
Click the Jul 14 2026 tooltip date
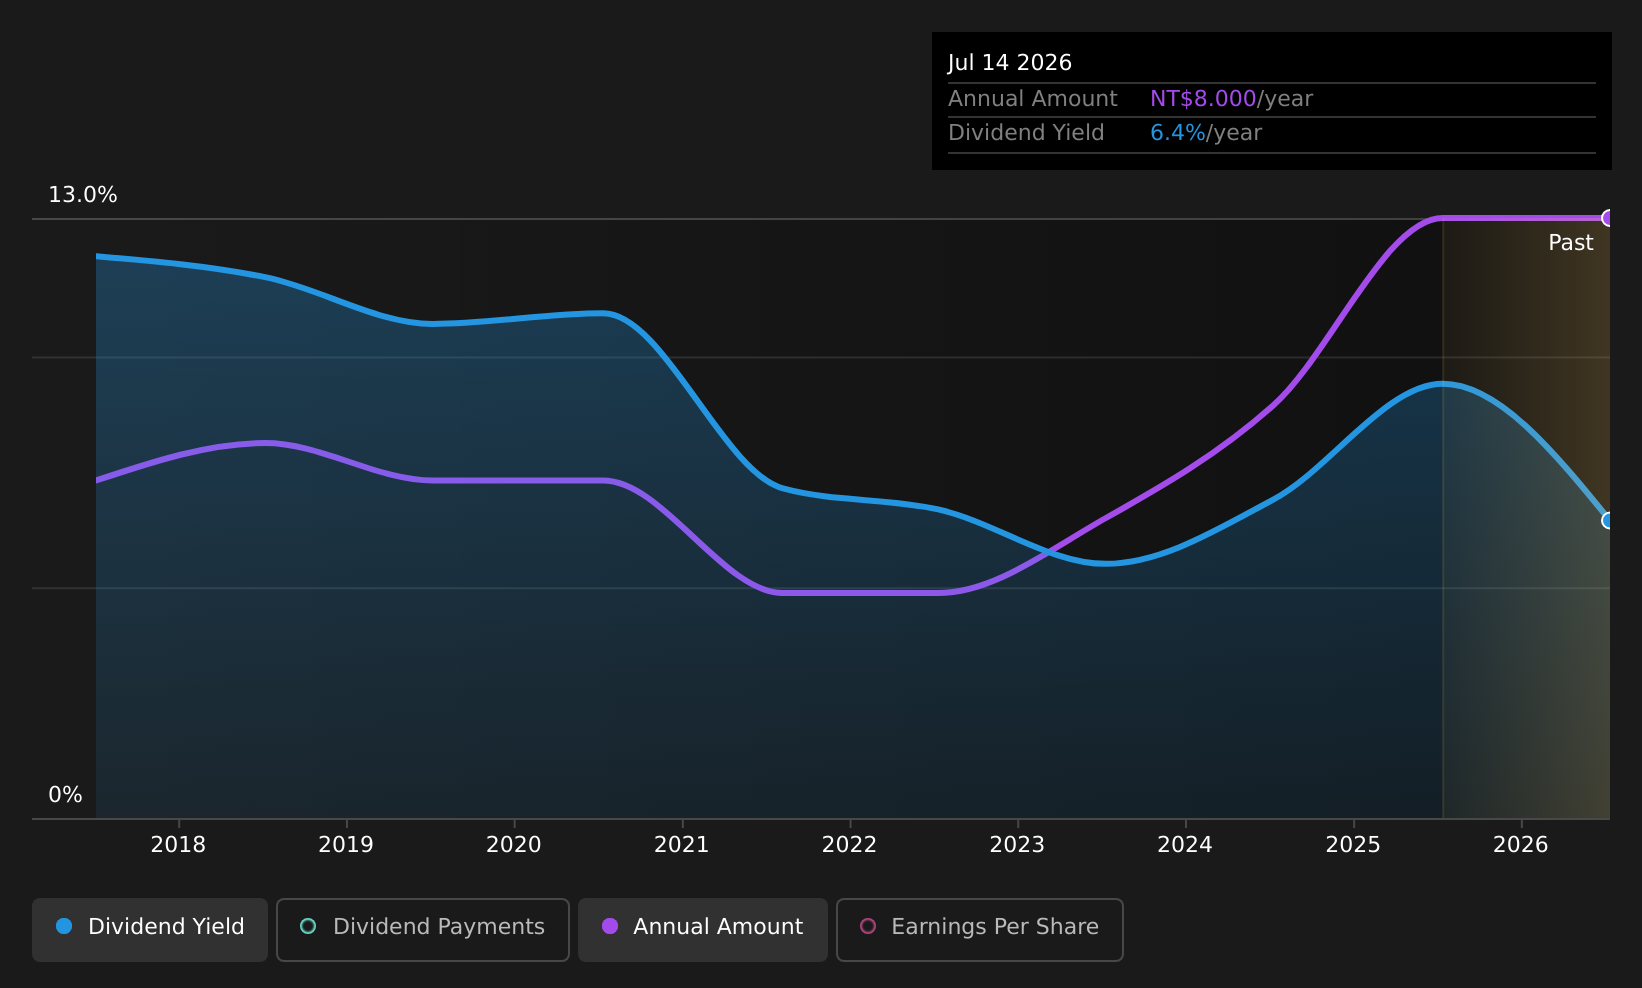pos(1010,63)
